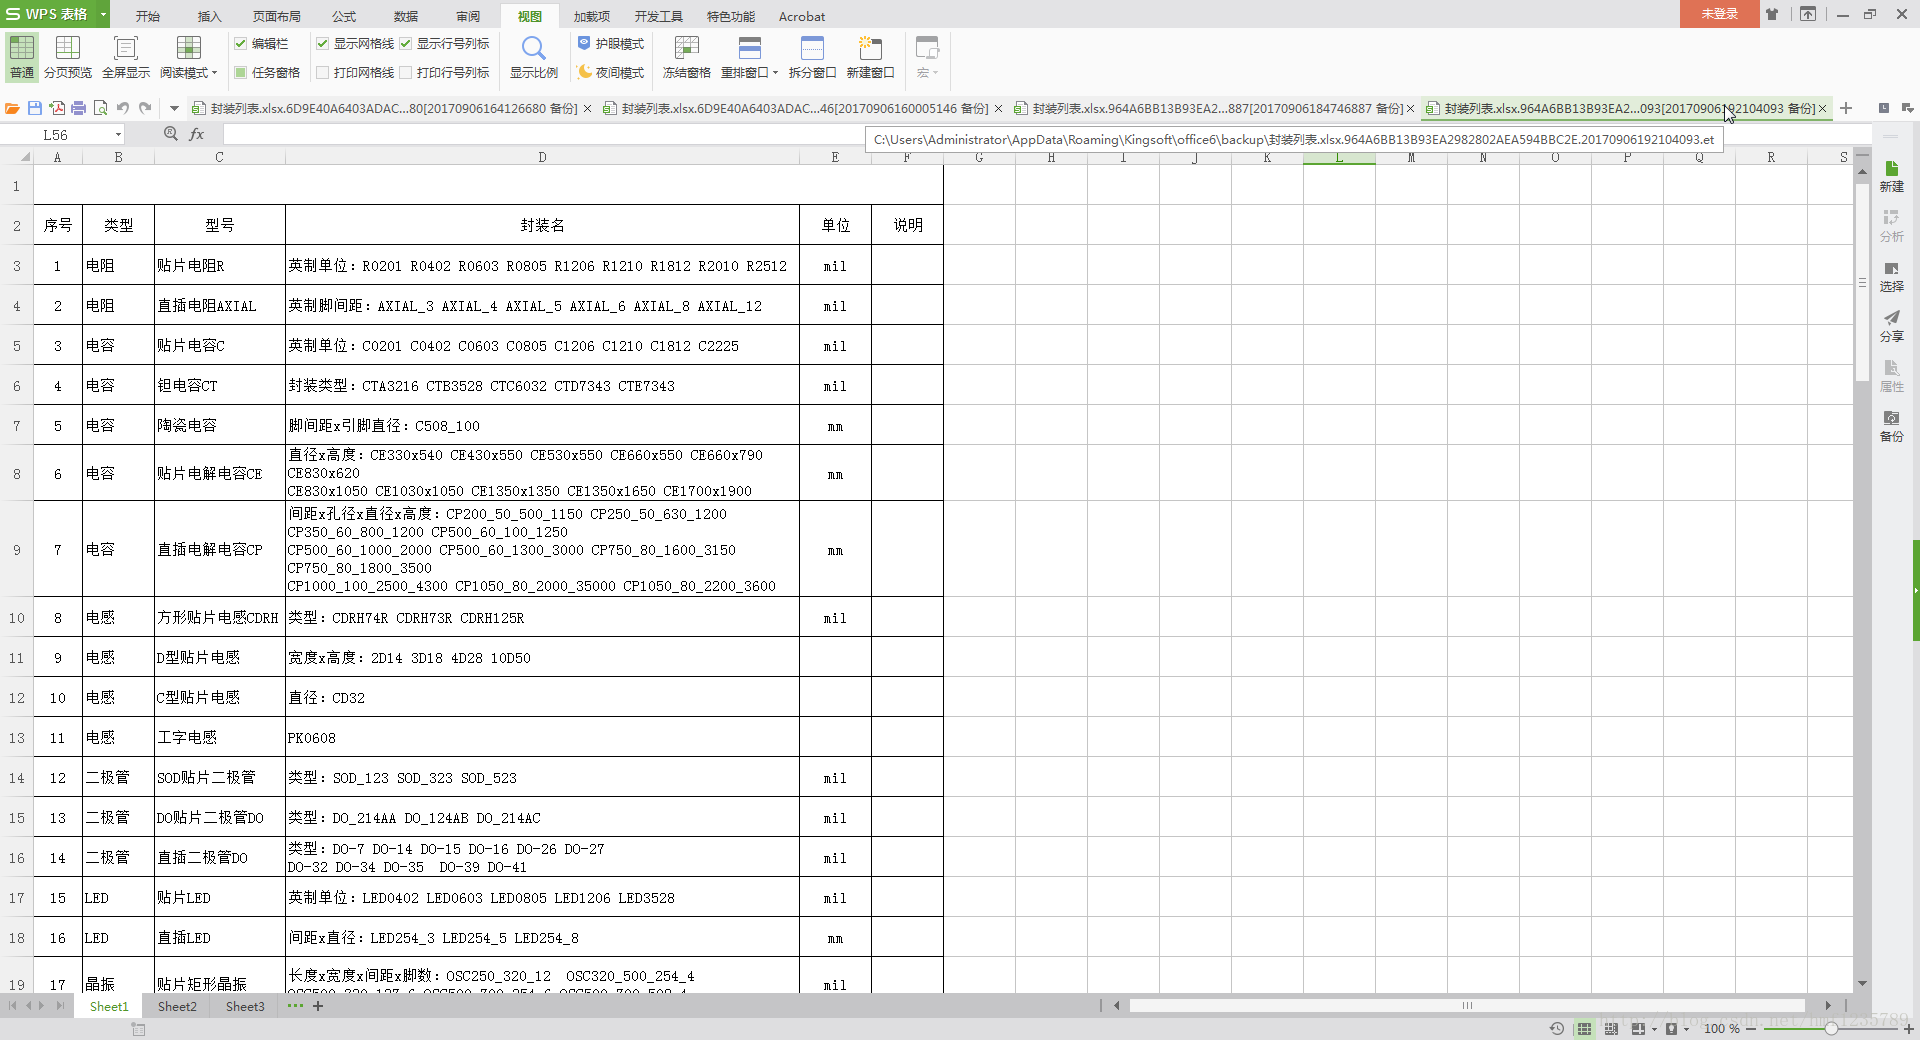Image resolution: width=1920 pixels, height=1040 pixels.
Task: Close the first backup document tab ending 126680
Action: coord(587,109)
